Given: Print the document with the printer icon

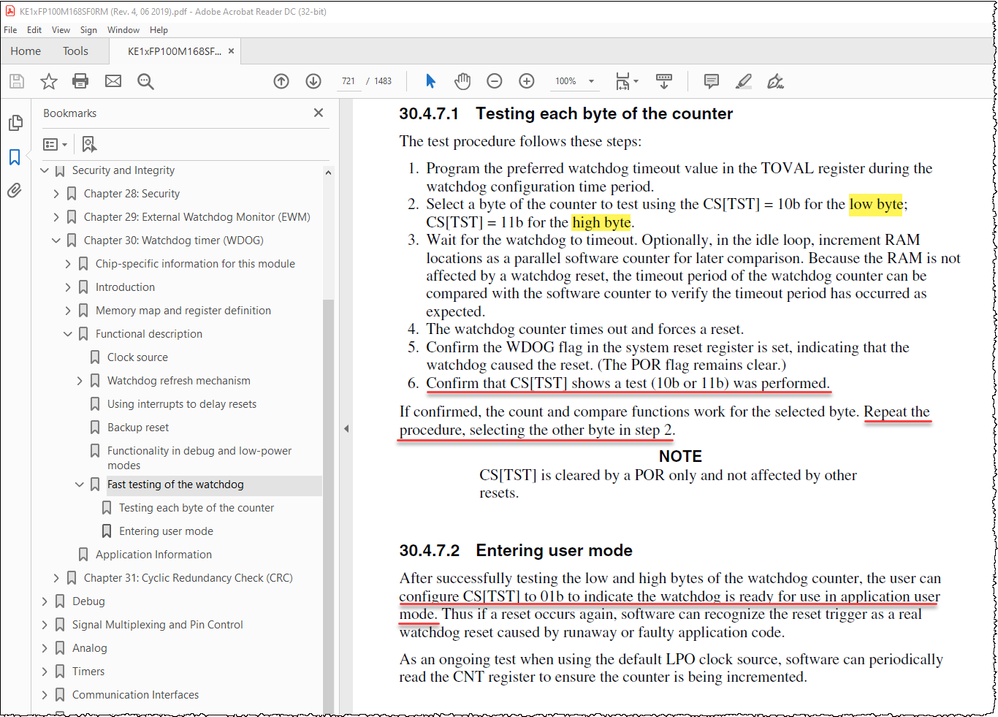Looking at the screenshot, I should 80,81.
